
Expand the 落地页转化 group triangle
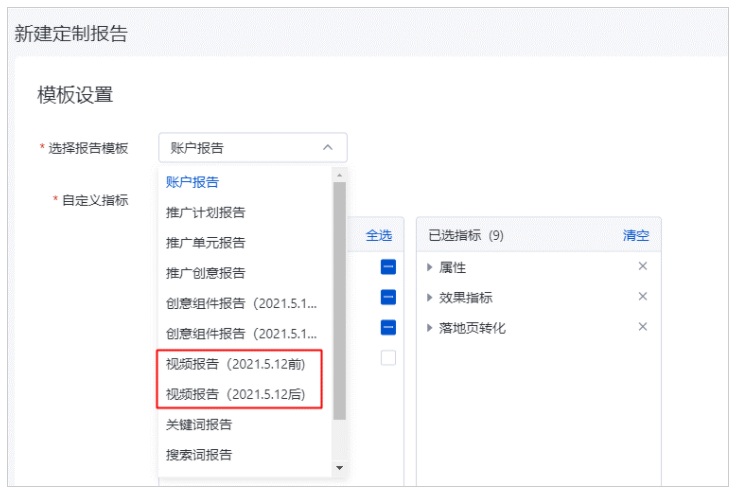coord(430,328)
